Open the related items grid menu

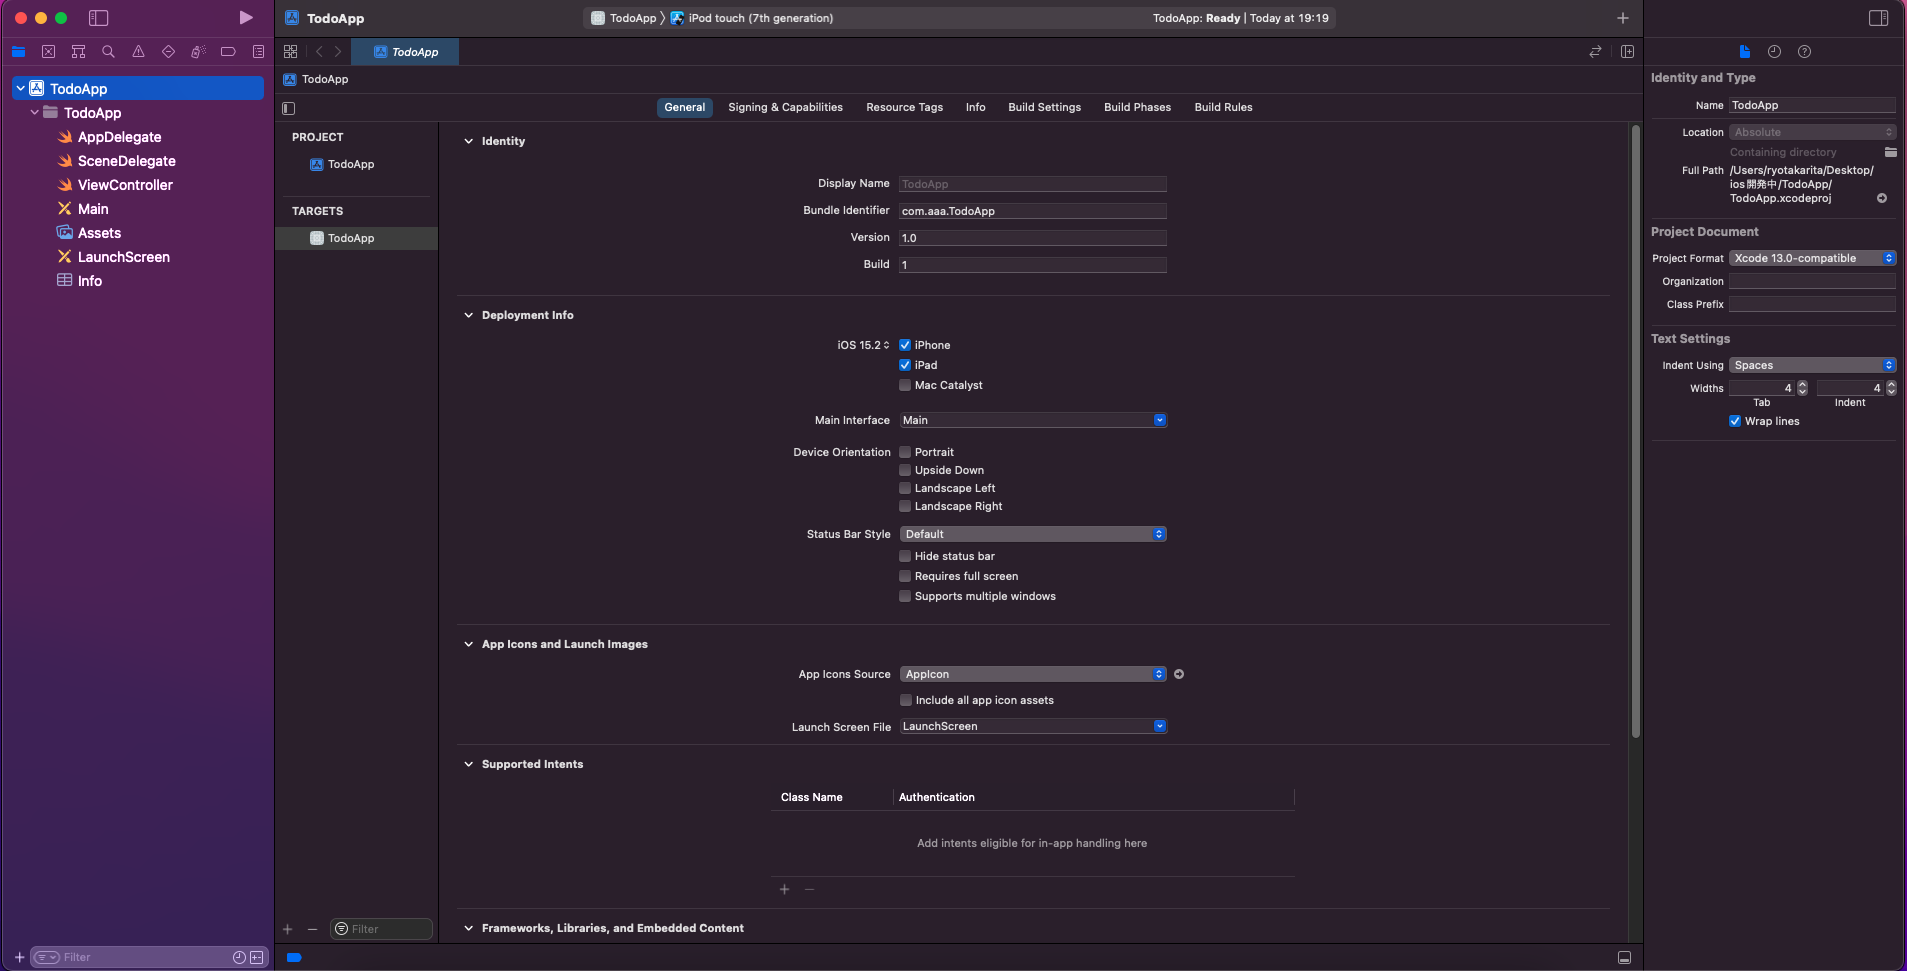[x=290, y=51]
